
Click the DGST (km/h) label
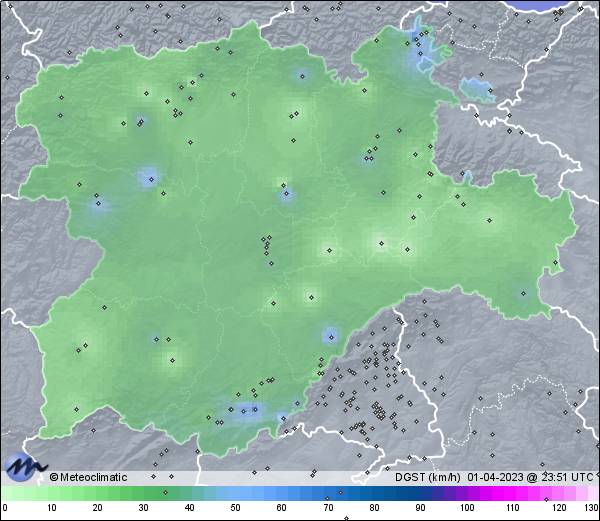[428, 477]
